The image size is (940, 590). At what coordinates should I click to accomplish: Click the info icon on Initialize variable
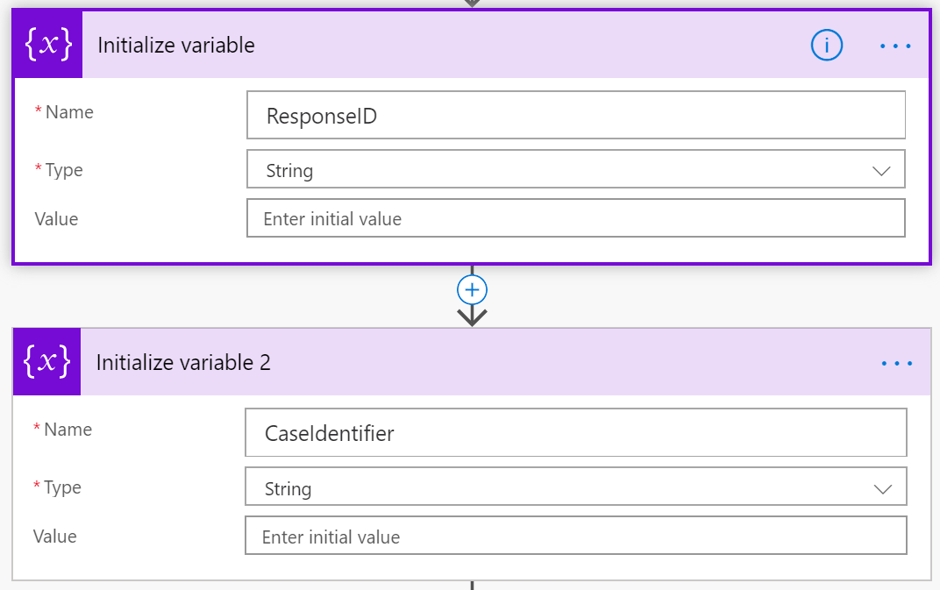pos(827,46)
